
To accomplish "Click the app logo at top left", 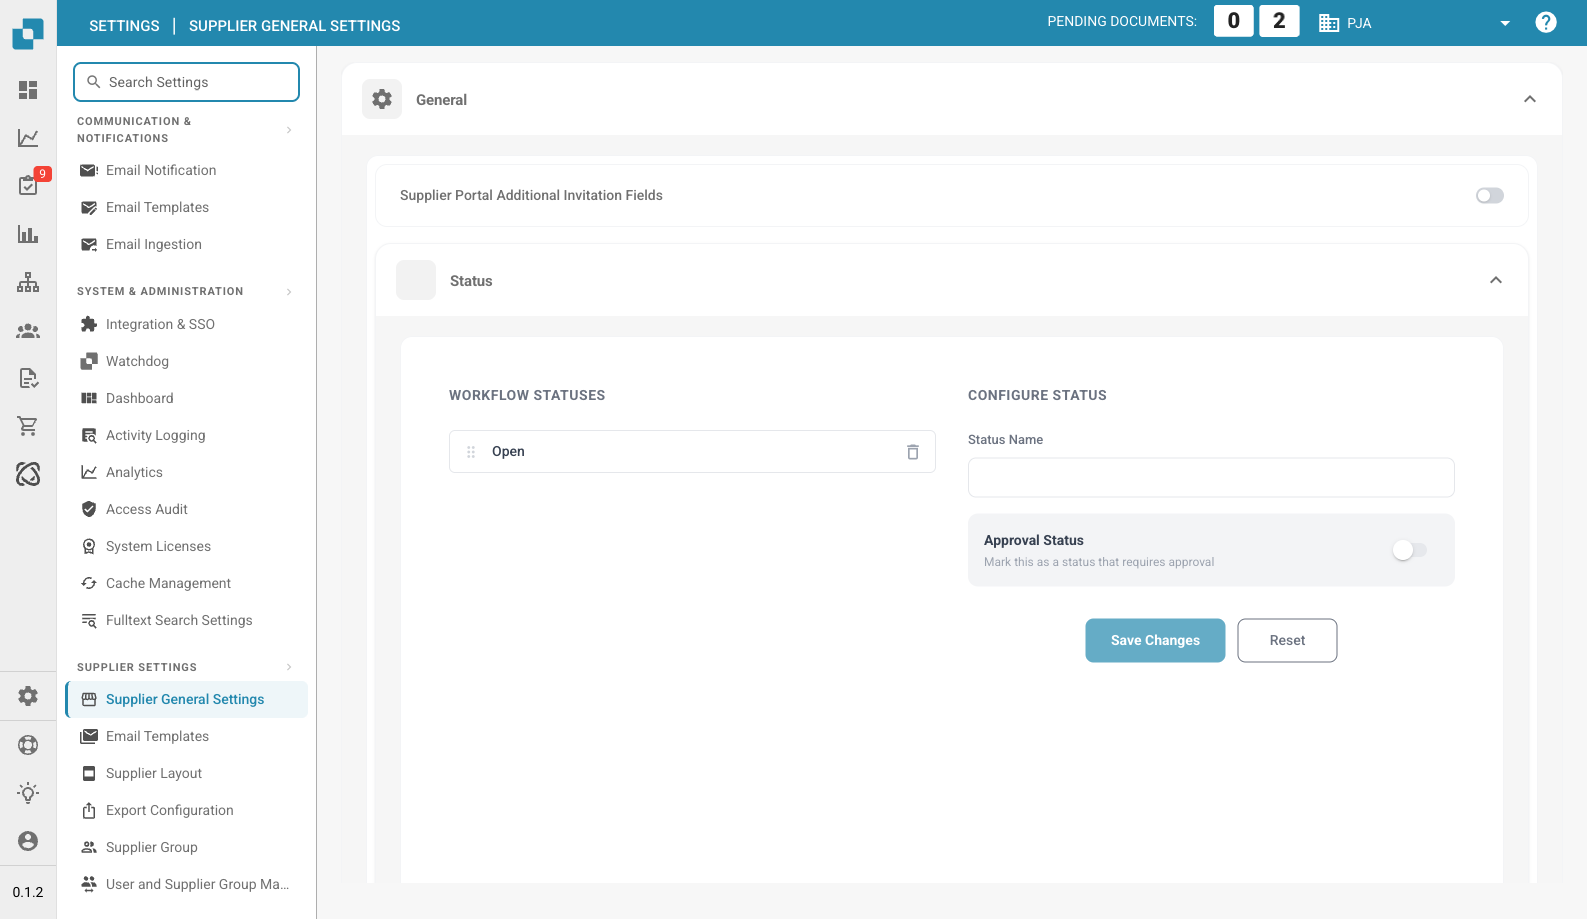I will 28,33.
